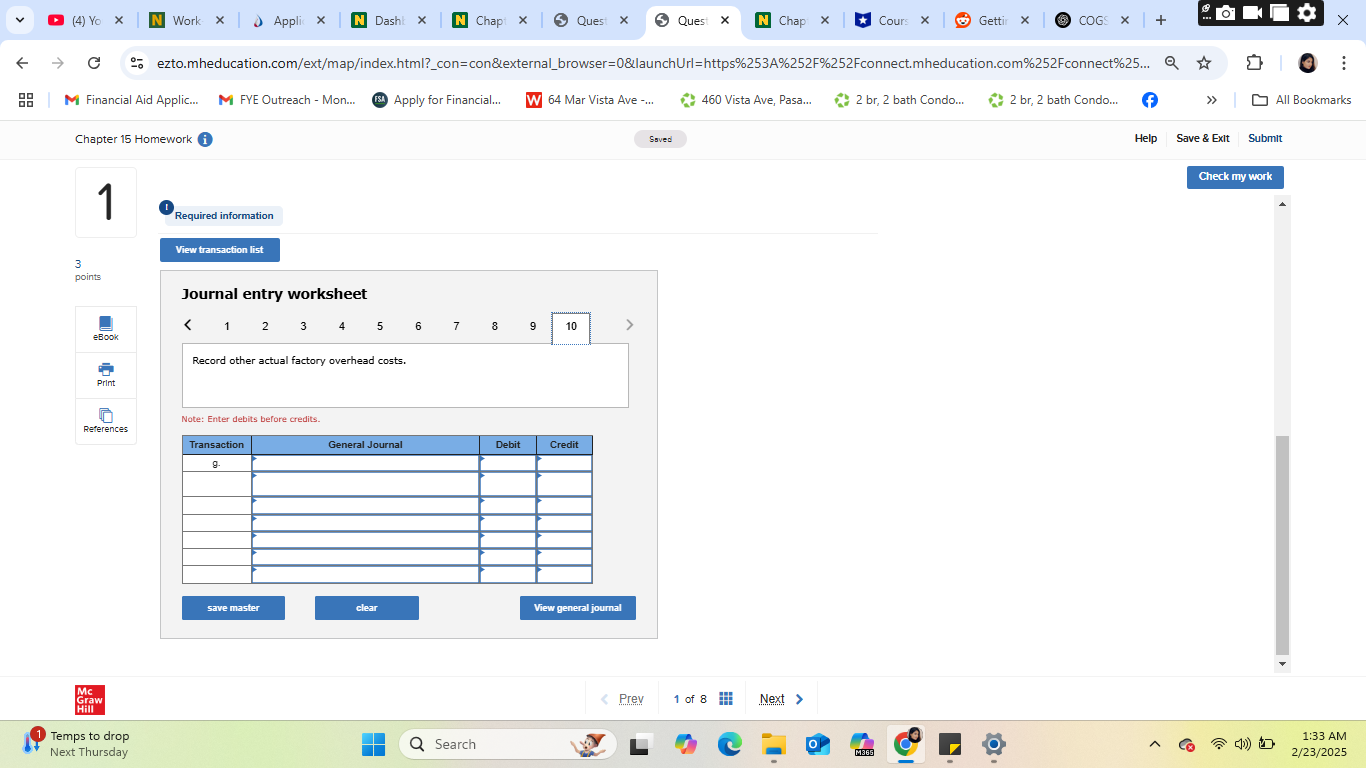Bookmark this page with the star icon
1366x768 pixels.
point(1204,63)
